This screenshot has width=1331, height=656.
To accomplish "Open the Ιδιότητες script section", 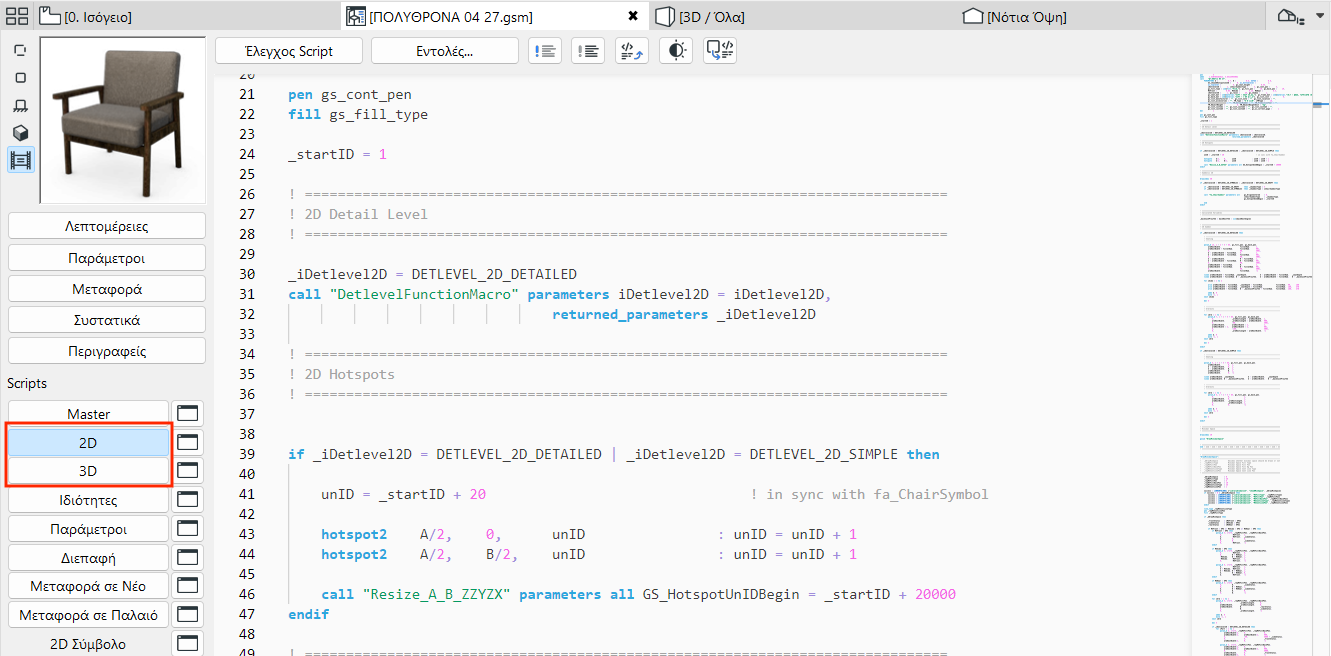I will 88,499.
